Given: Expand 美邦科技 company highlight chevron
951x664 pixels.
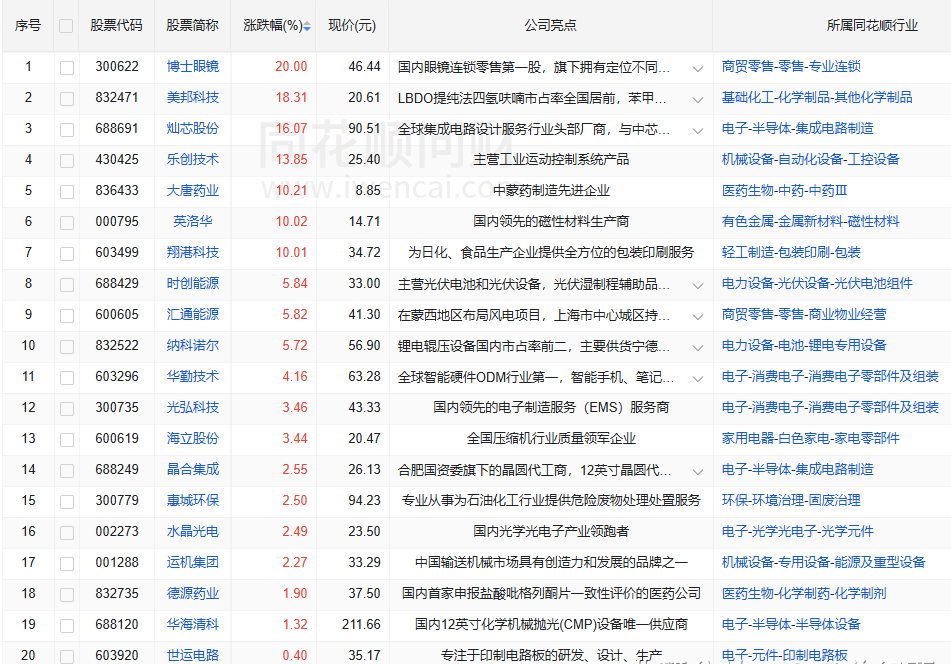Looking at the screenshot, I should pyautogui.click(x=697, y=99).
